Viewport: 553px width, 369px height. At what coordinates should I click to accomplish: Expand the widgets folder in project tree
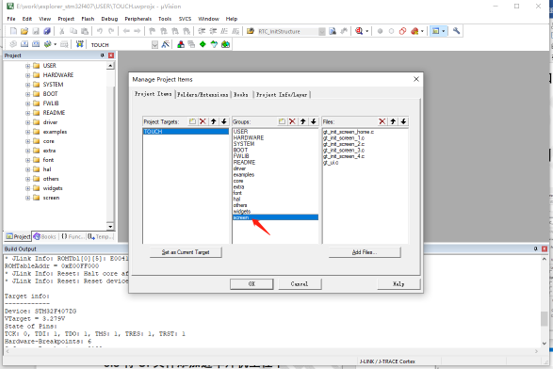(x=28, y=188)
